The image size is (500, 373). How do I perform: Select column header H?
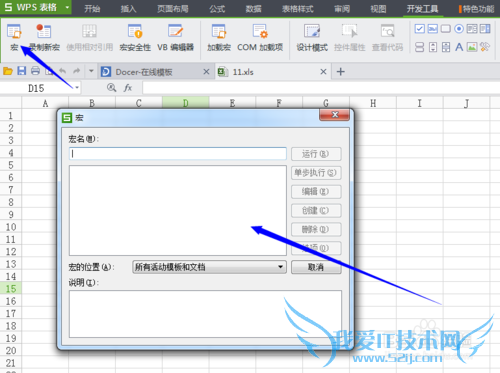pyautogui.click(x=373, y=103)
